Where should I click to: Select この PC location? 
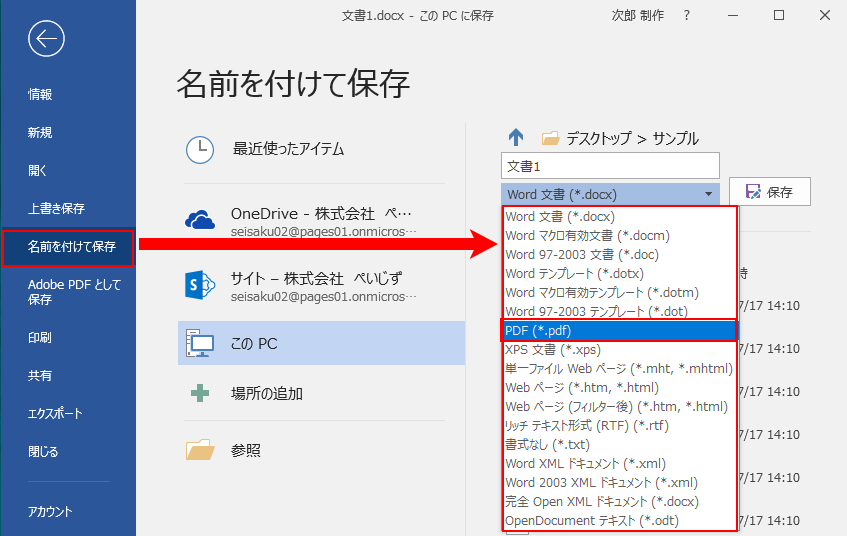(321, 343)
